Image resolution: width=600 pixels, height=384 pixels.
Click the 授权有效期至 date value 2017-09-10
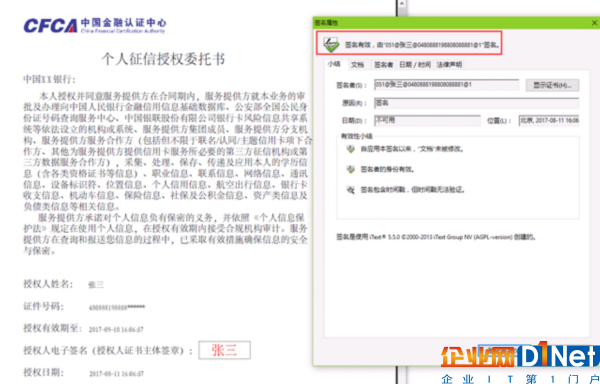point(116,329)
